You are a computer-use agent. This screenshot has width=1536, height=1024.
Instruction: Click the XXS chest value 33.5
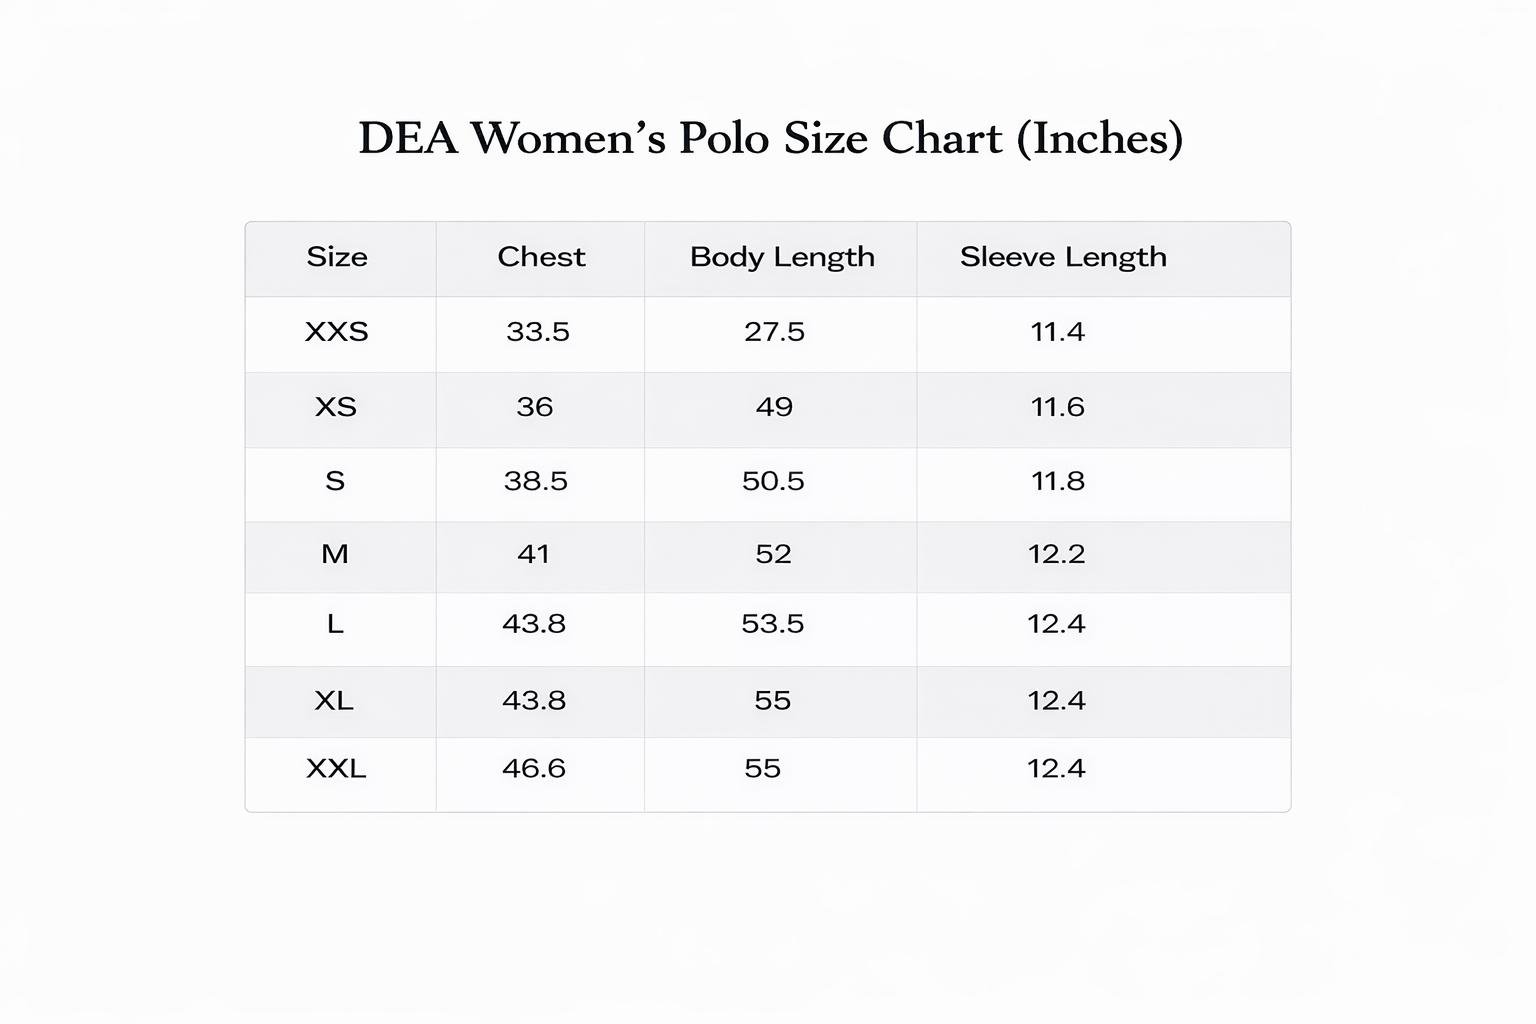coord(538,332)
